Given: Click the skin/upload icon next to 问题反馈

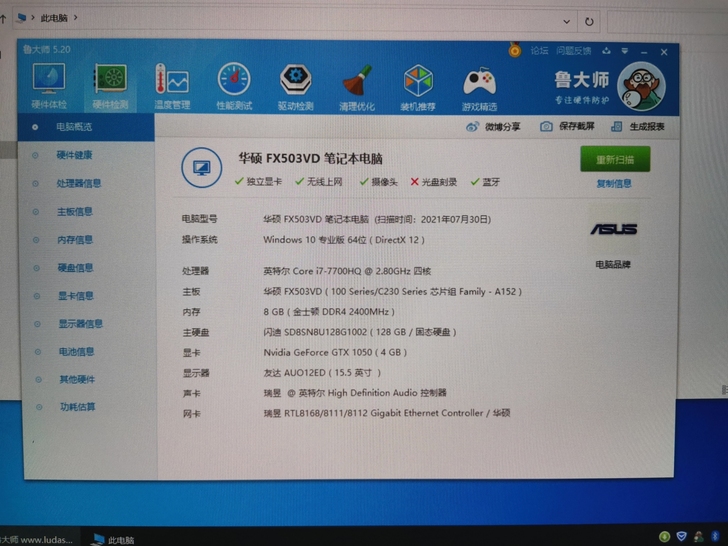Looking at the screenshot, I should [606, 51].
